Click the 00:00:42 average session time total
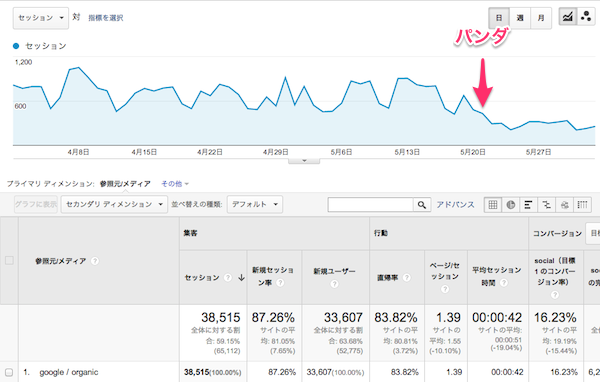600x382 pixels. point(497,317)
